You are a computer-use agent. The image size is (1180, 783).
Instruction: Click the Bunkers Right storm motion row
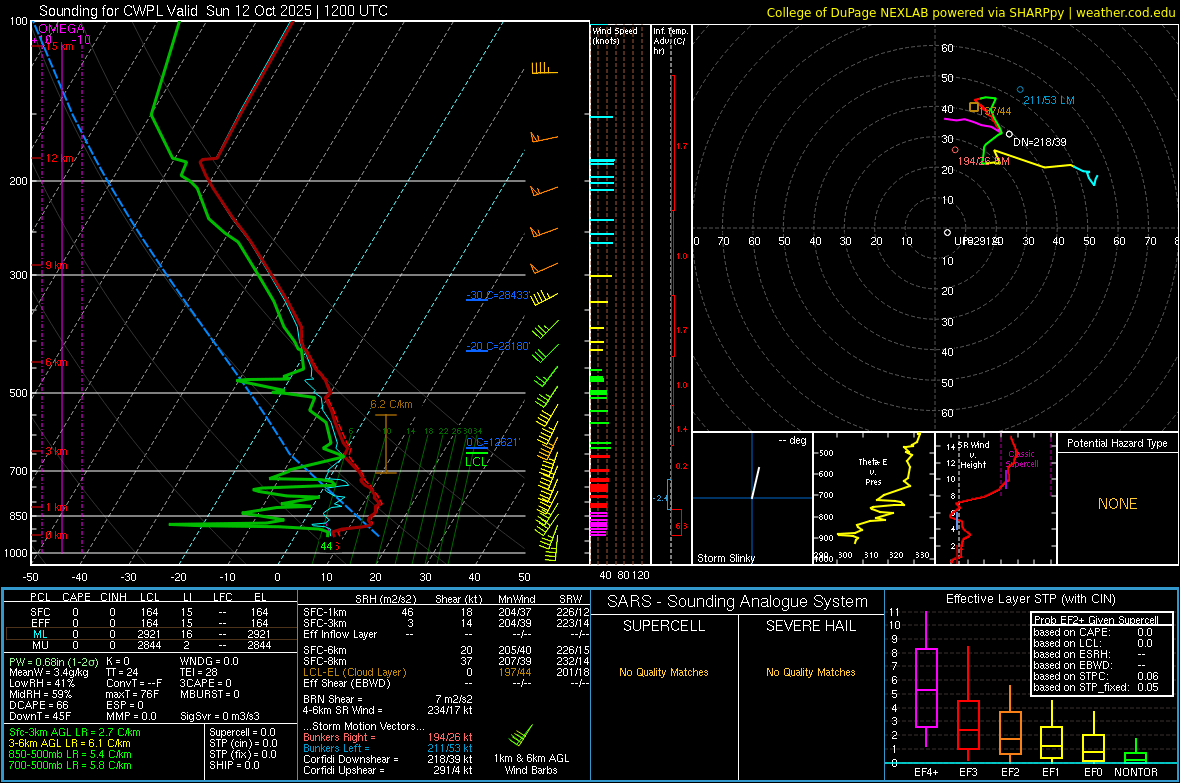click(388, 737)
